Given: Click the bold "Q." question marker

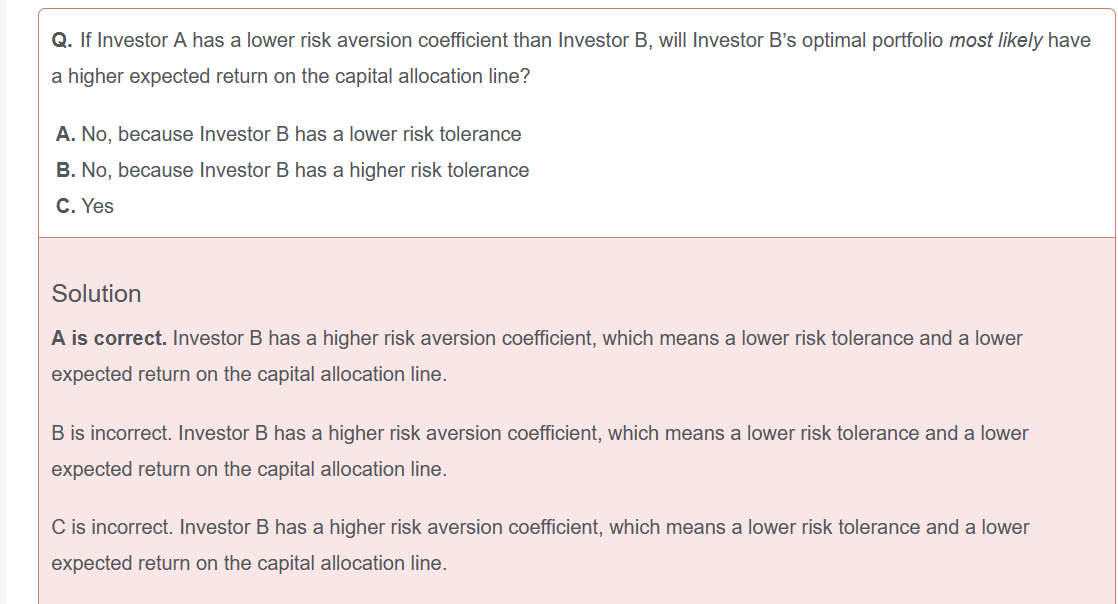Looking at the screenshot, I should coord(62,41).
